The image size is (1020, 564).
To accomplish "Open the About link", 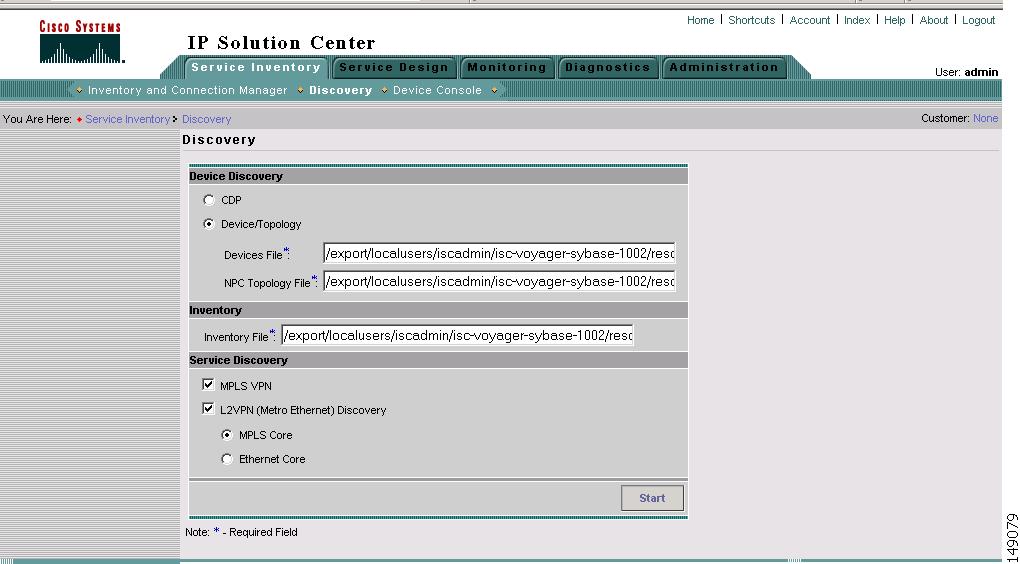I will tap(933, 20).
